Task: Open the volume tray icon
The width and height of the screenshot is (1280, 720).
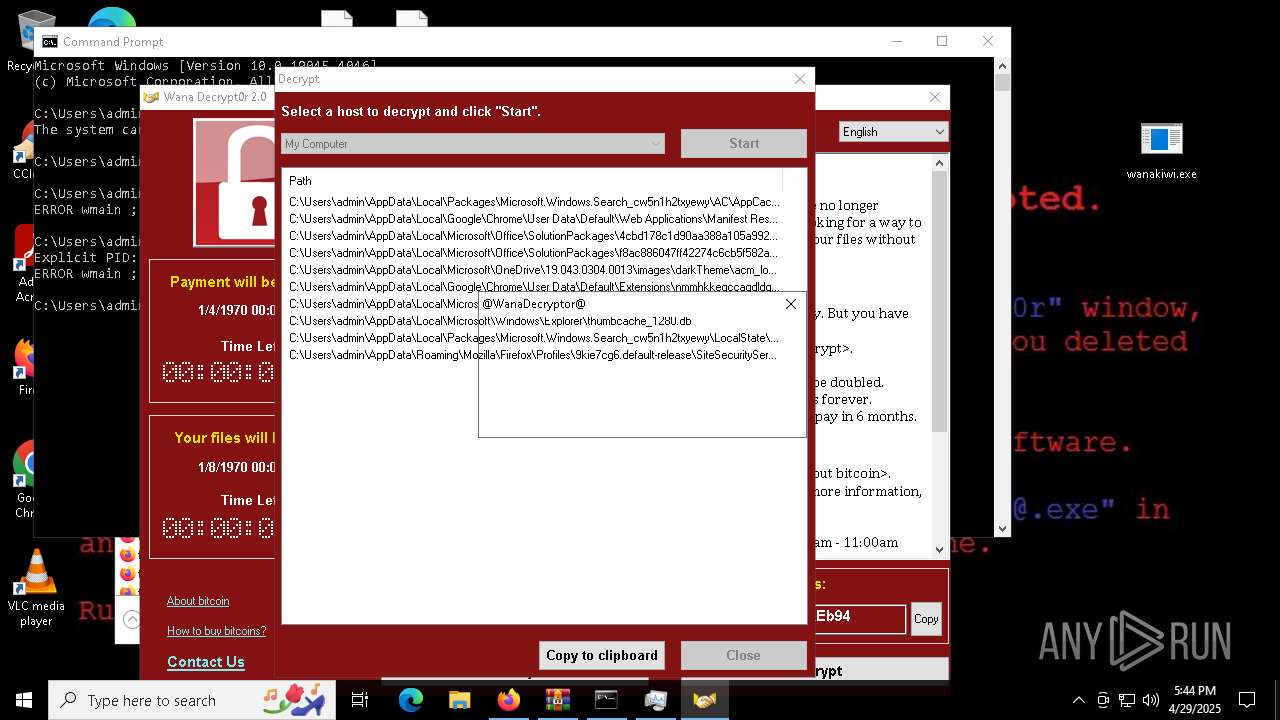Action: pos(1151,700)
